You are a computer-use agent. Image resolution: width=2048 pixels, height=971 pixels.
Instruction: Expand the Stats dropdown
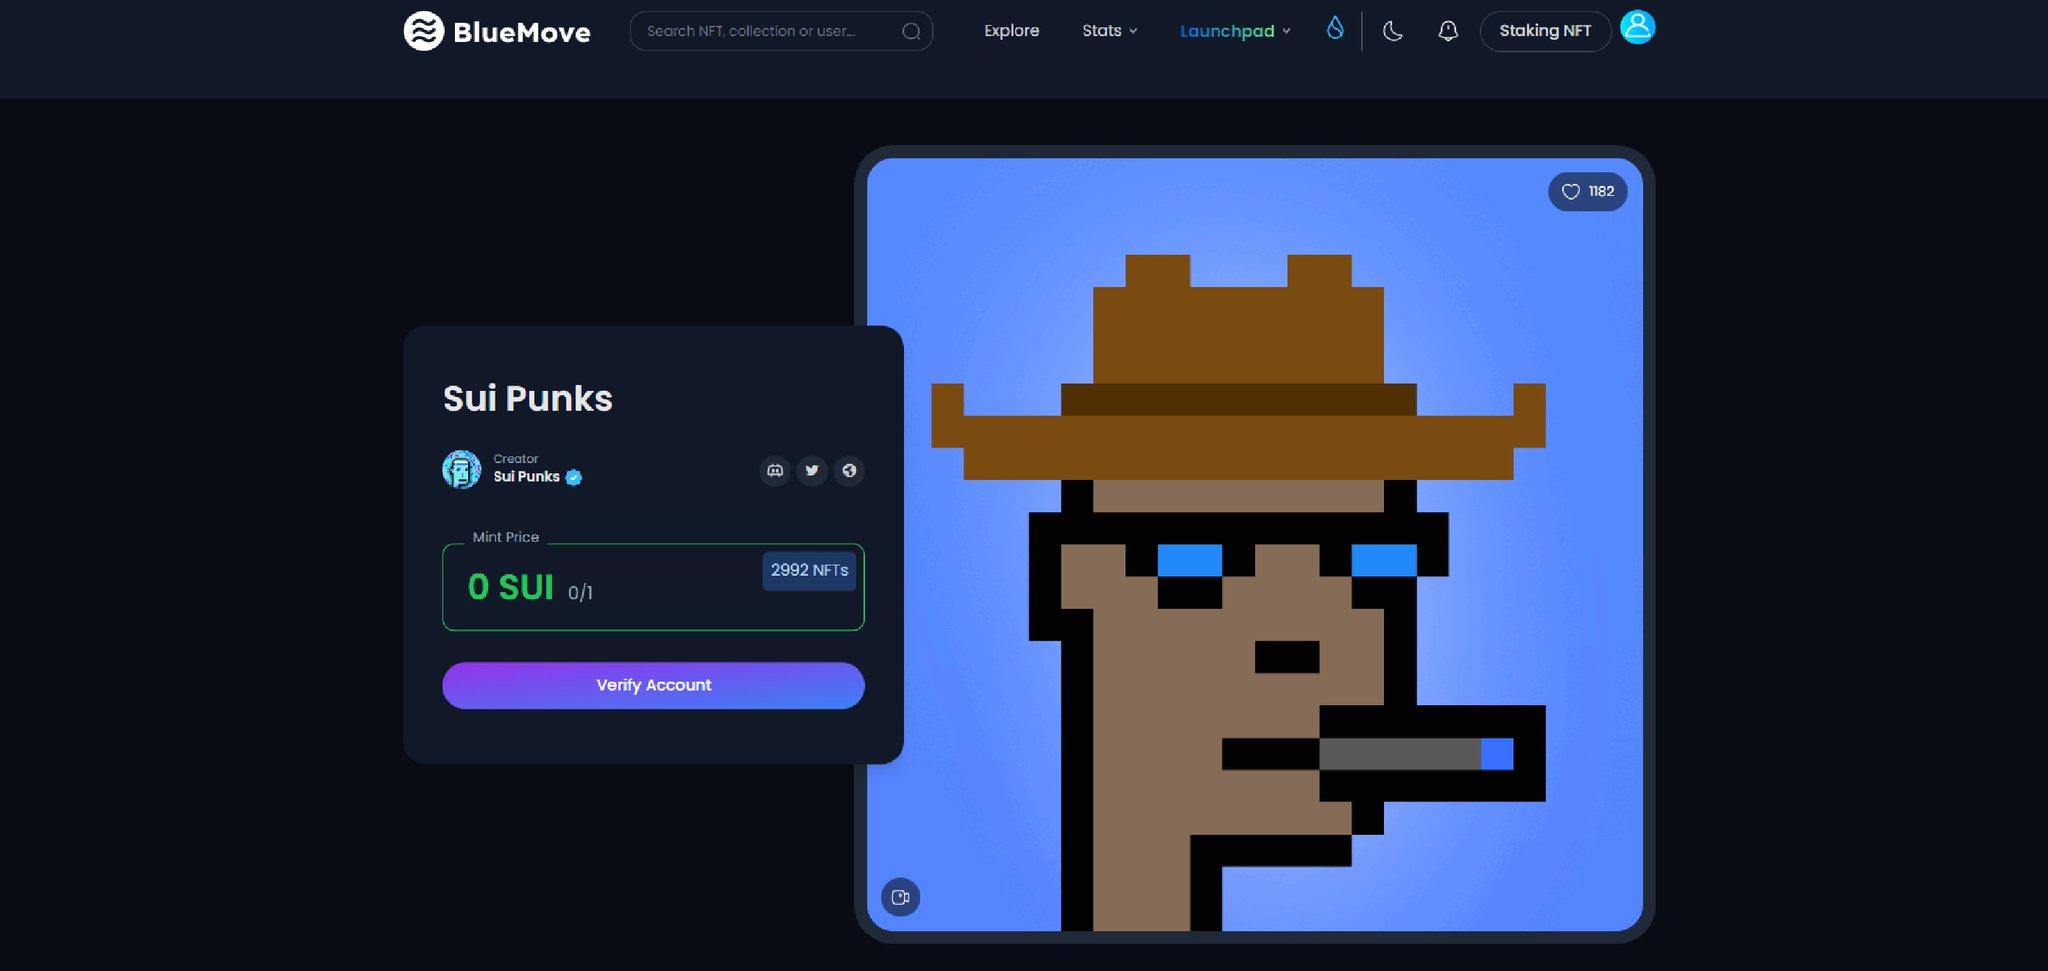click(x=1109, y=31)
